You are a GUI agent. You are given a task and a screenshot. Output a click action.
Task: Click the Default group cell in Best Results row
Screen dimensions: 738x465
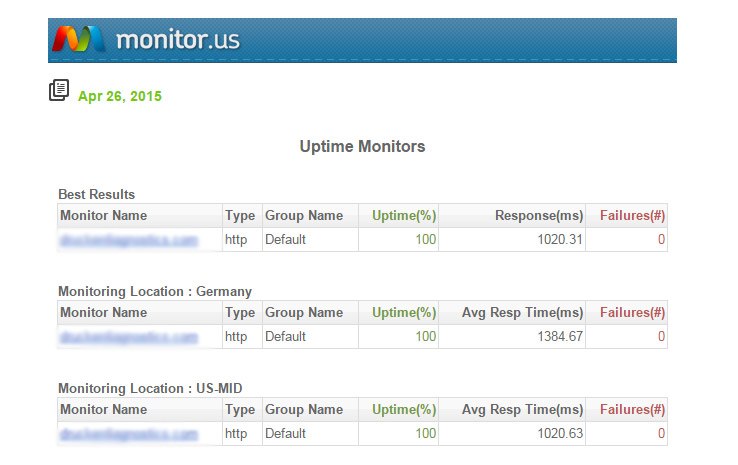pyautogui.click(x=285, y=240)
